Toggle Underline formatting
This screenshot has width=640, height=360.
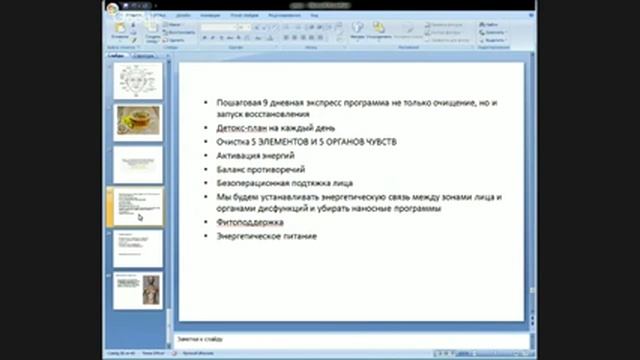pyautogui.click(x=221, y=38)
